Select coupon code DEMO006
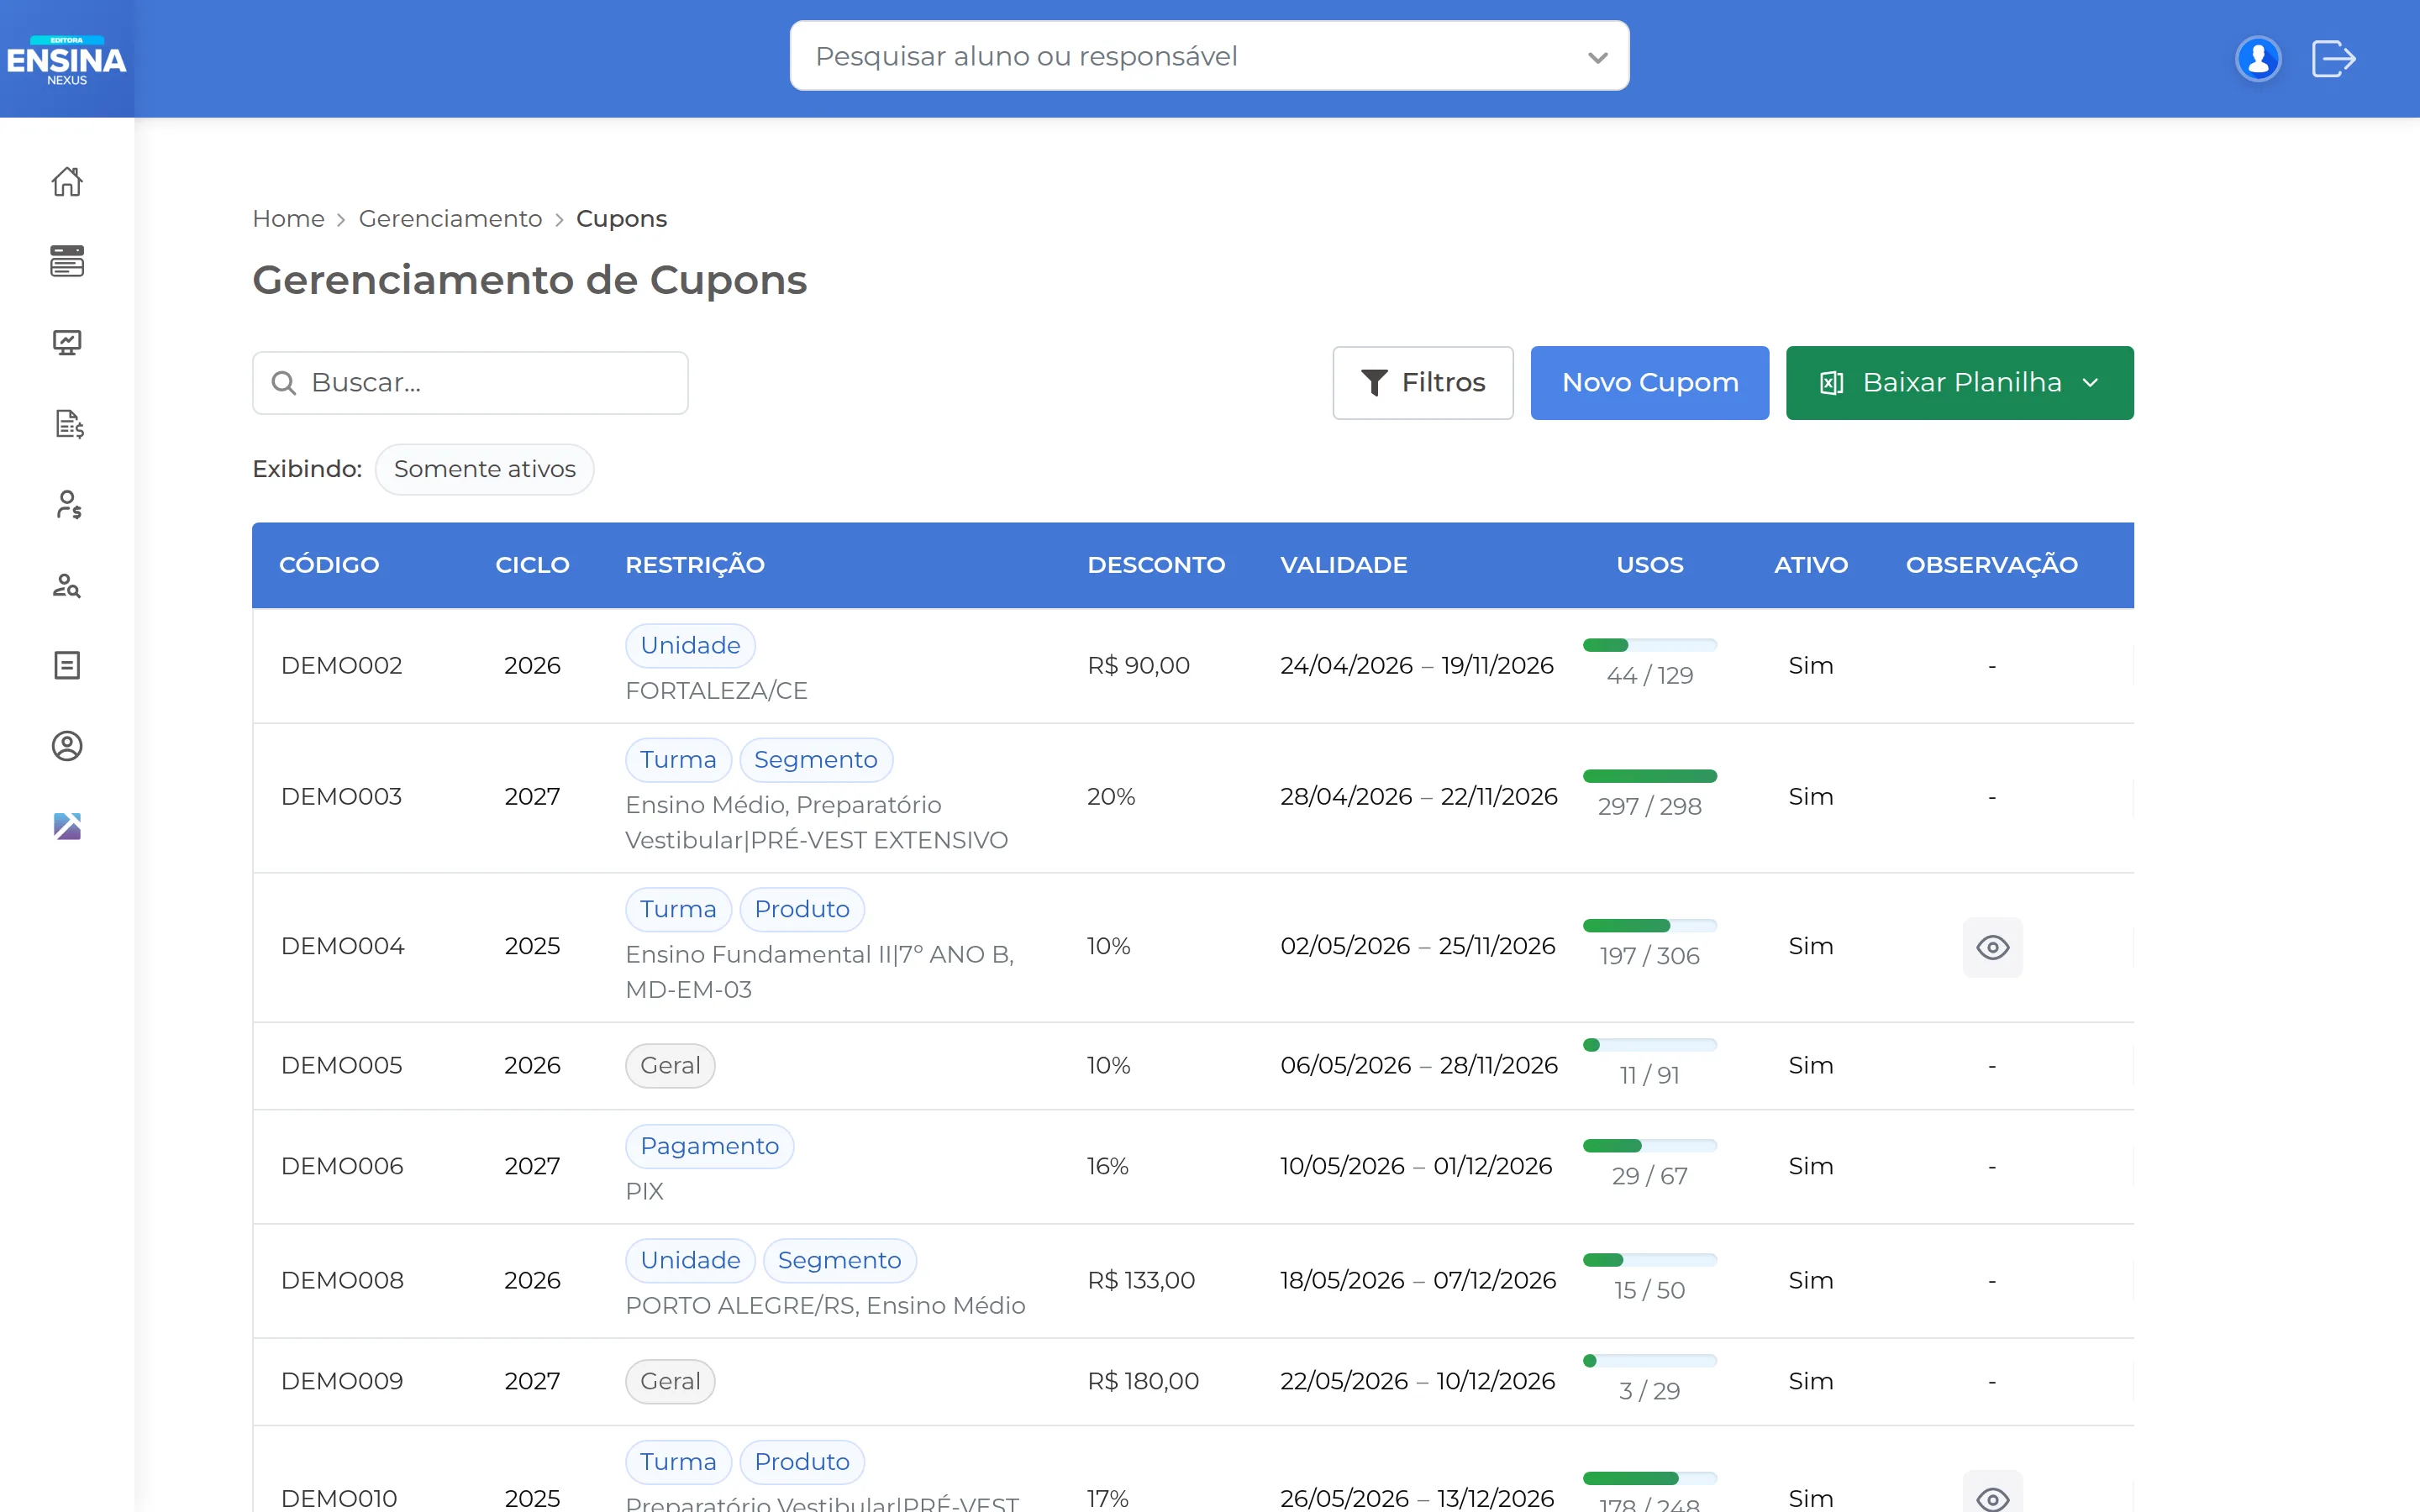This screenshot has height=1512, width=2420. click(x=342, y=1166)
